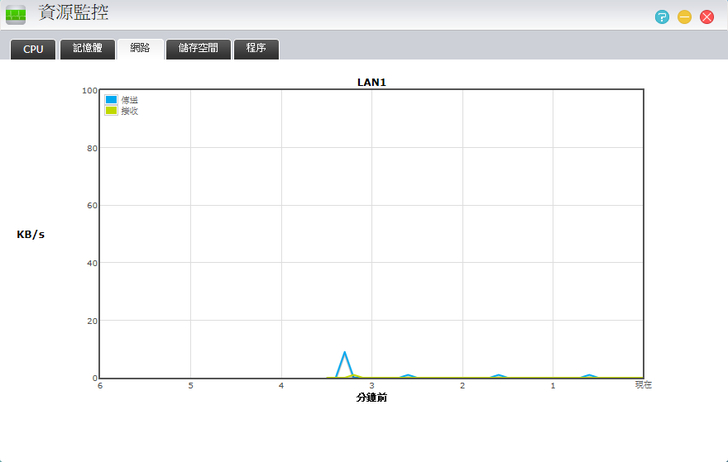The width and height of the screenshot is (728, 462).
Task: Click the 80 value on Y axis
Action: tap(92, 148)
